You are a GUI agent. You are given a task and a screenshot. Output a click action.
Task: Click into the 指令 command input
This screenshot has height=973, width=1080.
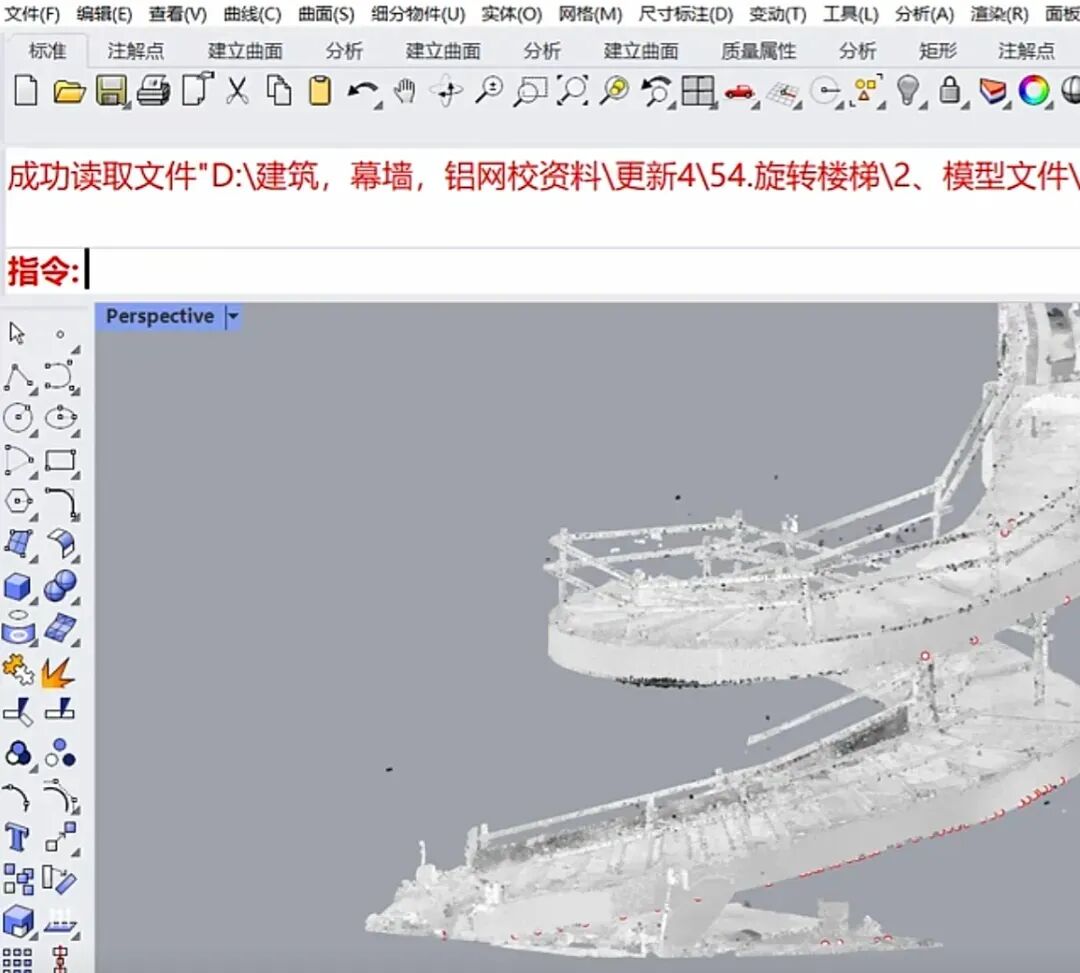tap(579, 271)
